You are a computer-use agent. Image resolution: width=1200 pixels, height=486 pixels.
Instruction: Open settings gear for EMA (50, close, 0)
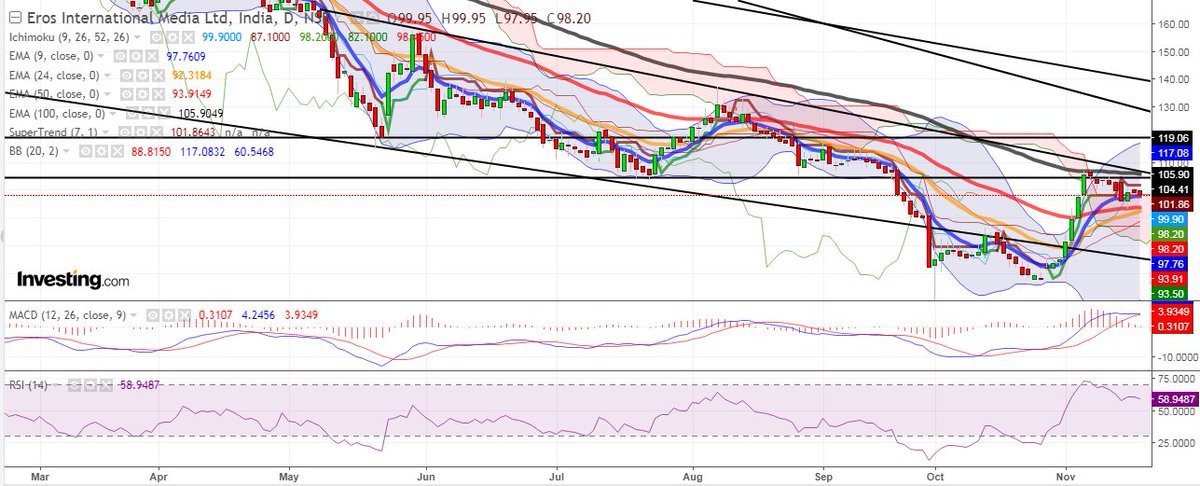click(x=142, y=94)
